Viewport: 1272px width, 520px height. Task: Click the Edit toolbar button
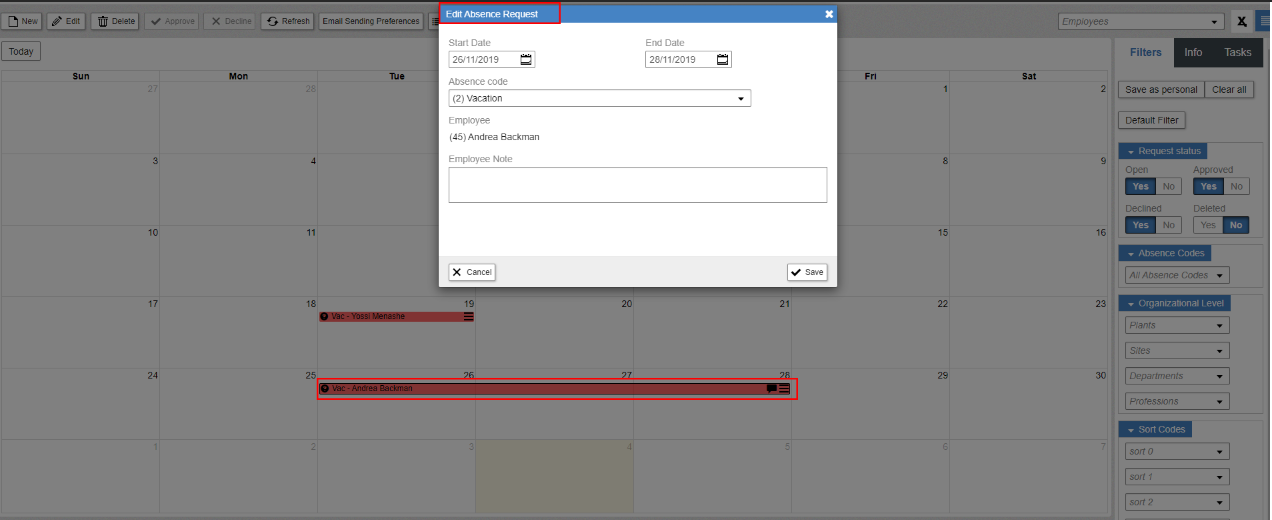68,21
